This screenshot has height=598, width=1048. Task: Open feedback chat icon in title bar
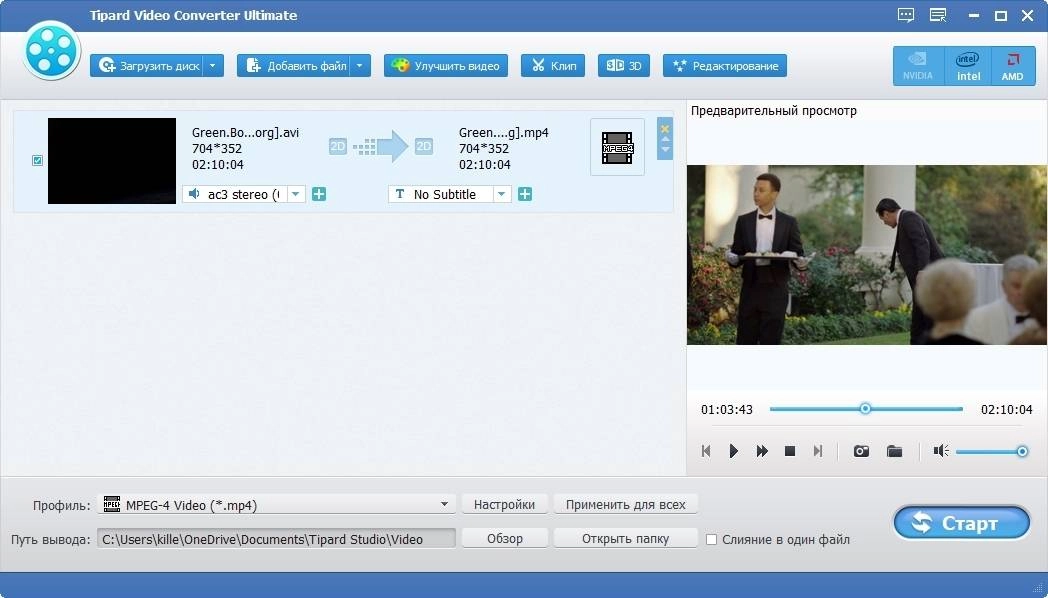tap(906, 15)
